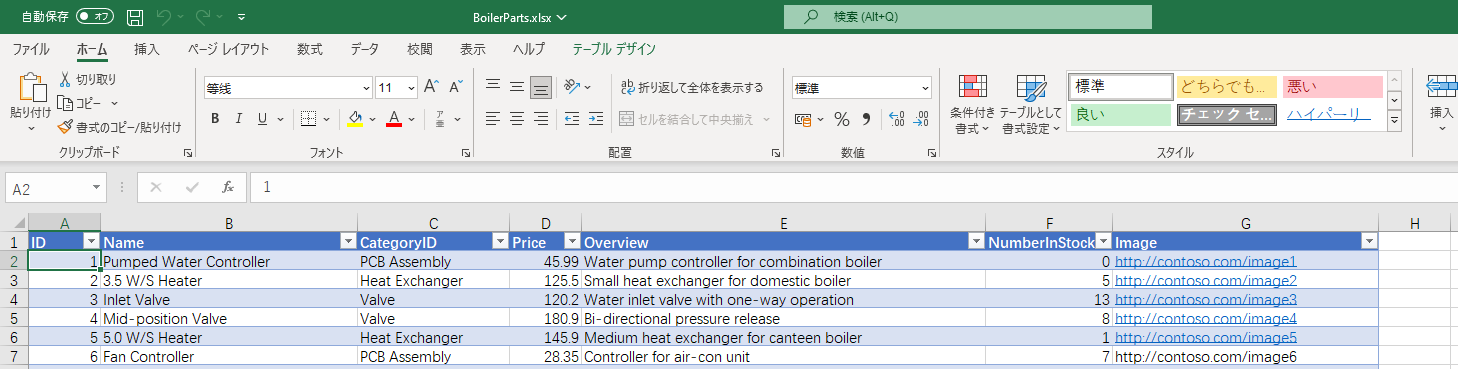Click the borders icon
1458x369 pixels.
point(308,119)
